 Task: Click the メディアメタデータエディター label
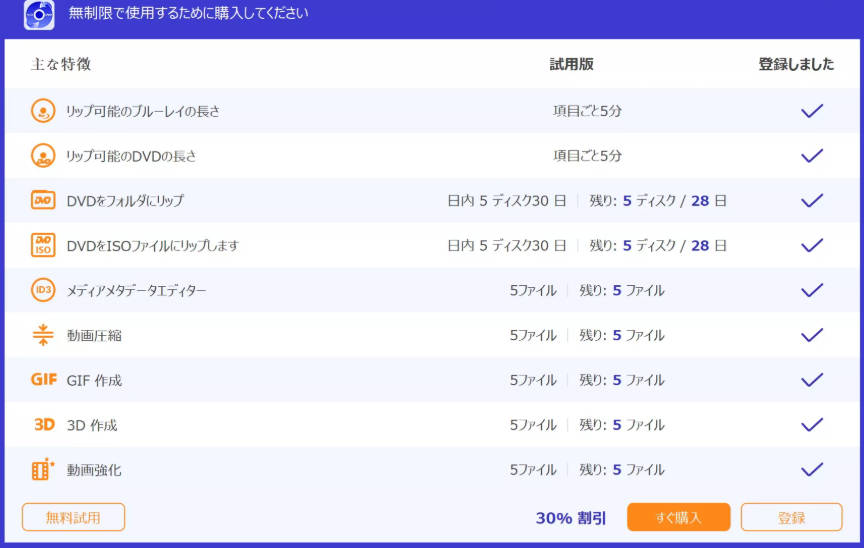point(136,291)
